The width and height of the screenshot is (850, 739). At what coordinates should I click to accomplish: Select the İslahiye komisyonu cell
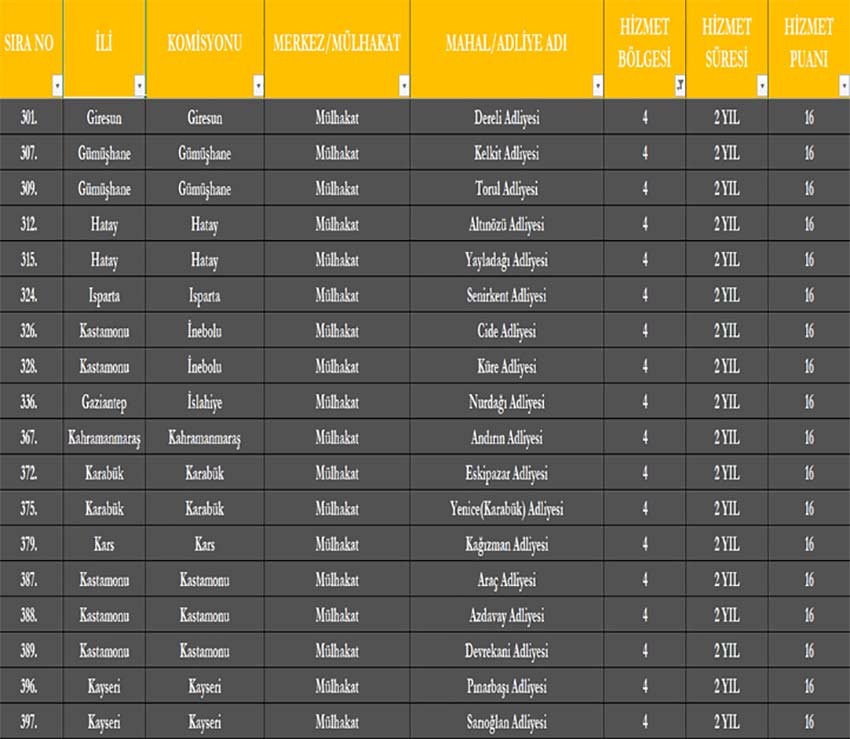coord(205,402)
